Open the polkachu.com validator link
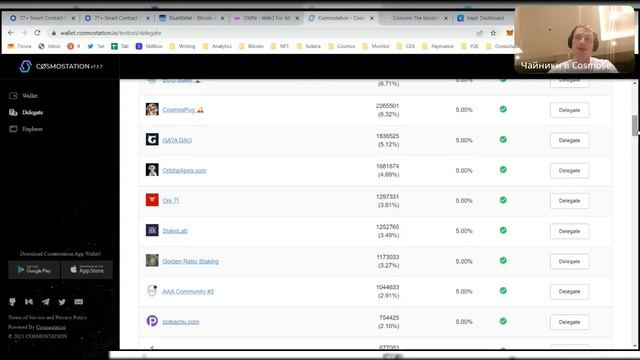This screenshot has height=360, width=640. pos(181,322)
